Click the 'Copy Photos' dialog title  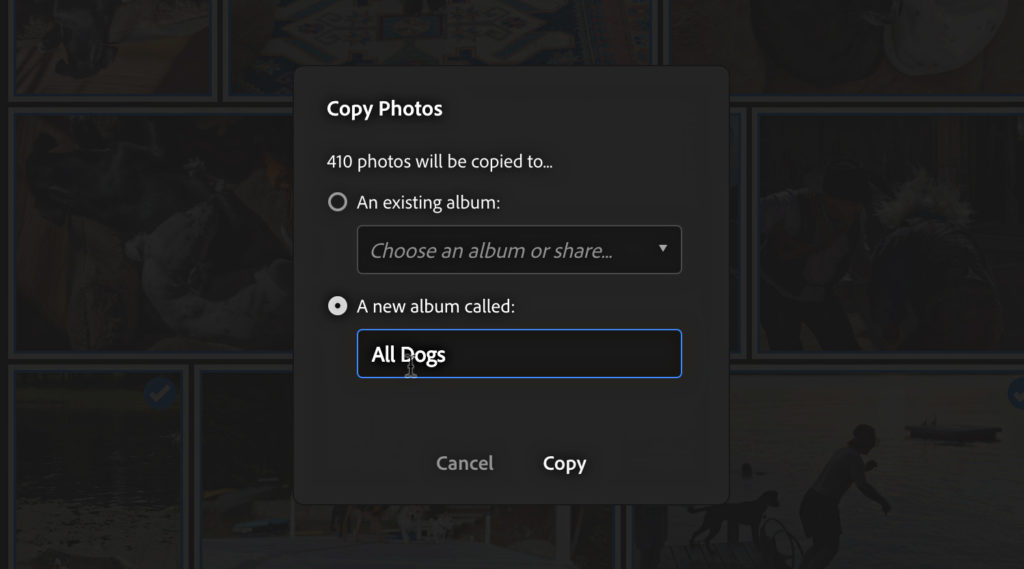pos(385,108)
